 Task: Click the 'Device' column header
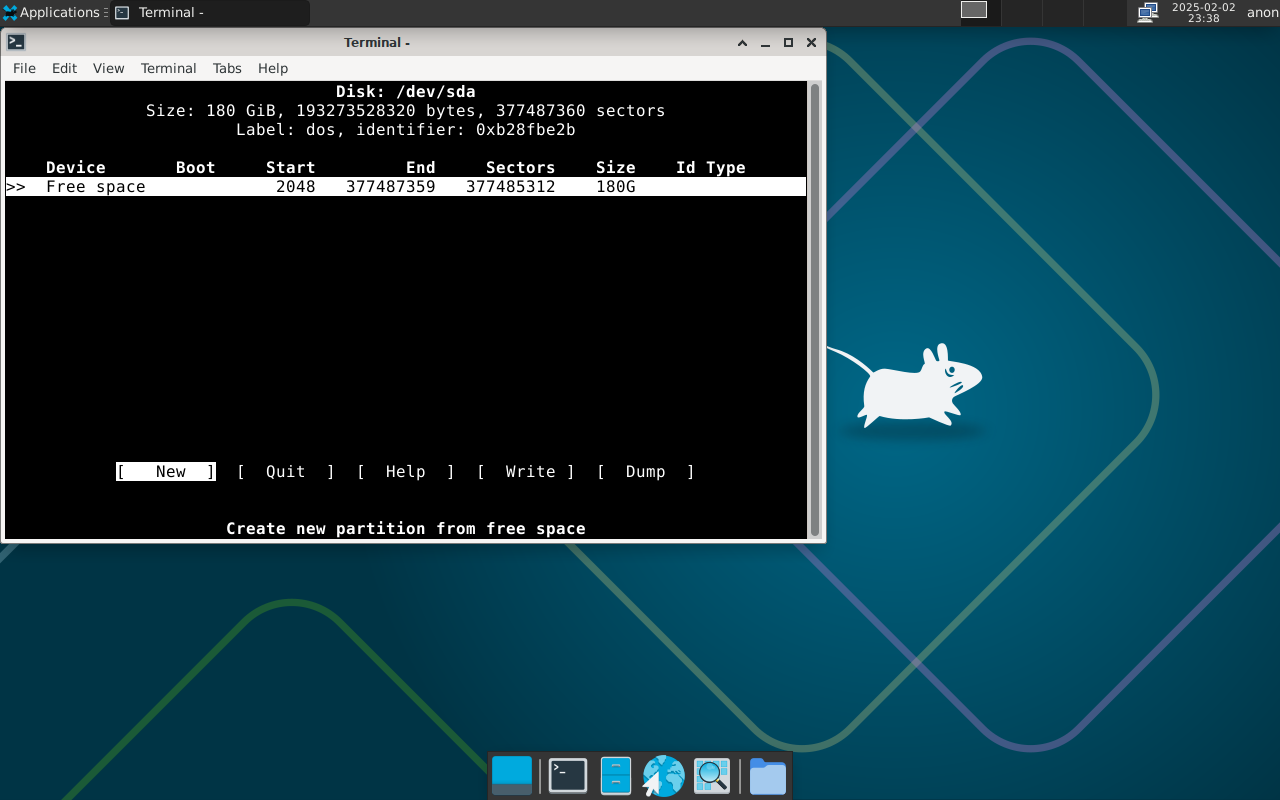pyautogui.click(x=76, y=168)
